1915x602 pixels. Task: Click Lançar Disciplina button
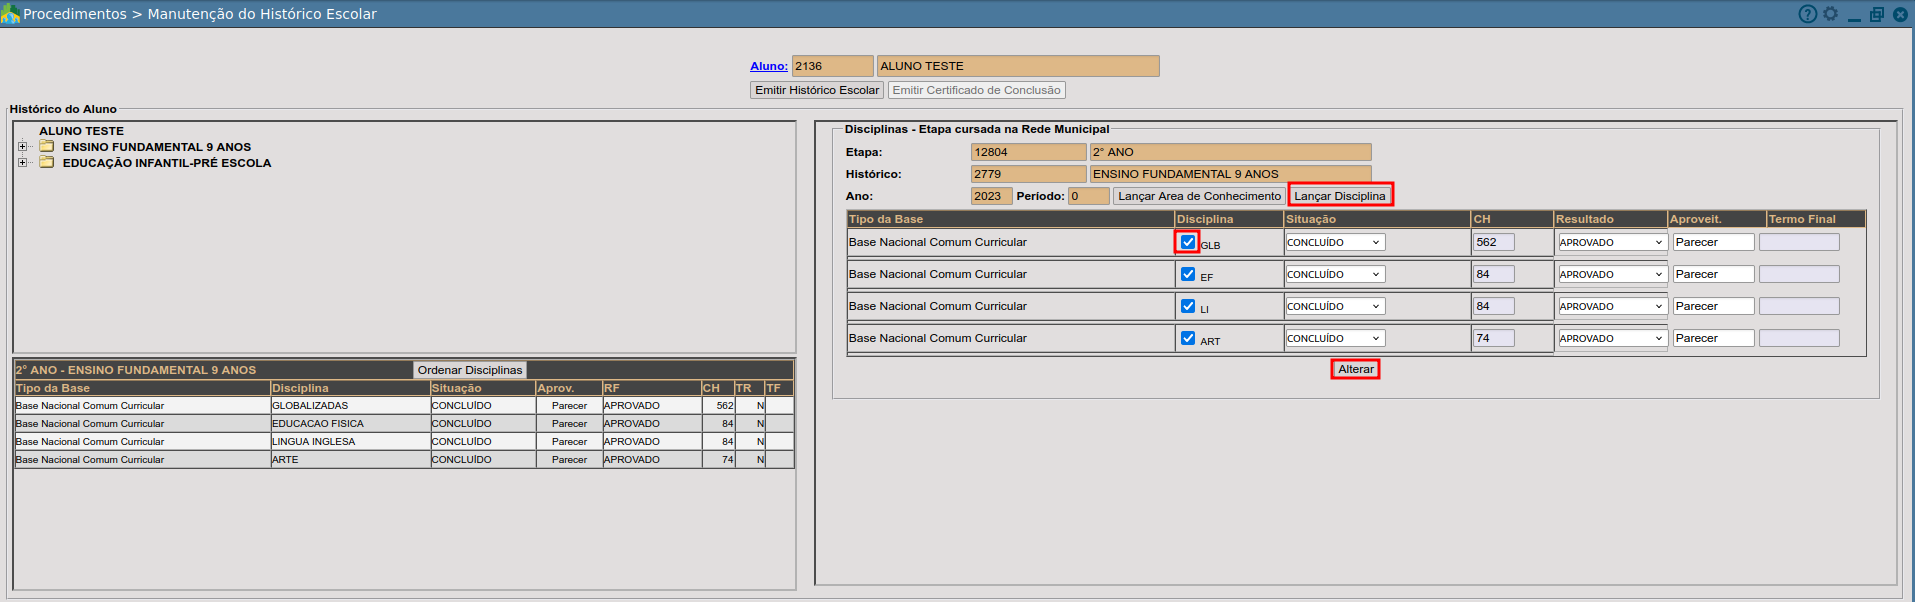tap(1340, 196)
